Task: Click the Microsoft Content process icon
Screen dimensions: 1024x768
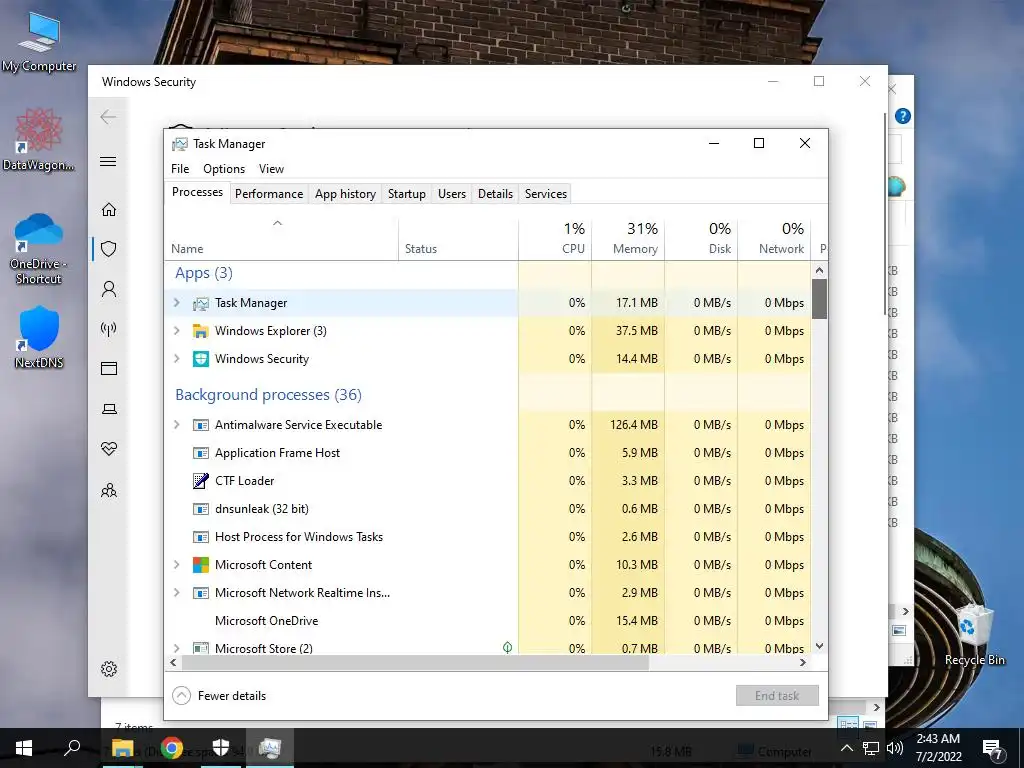Action: (x=200, y=565)
